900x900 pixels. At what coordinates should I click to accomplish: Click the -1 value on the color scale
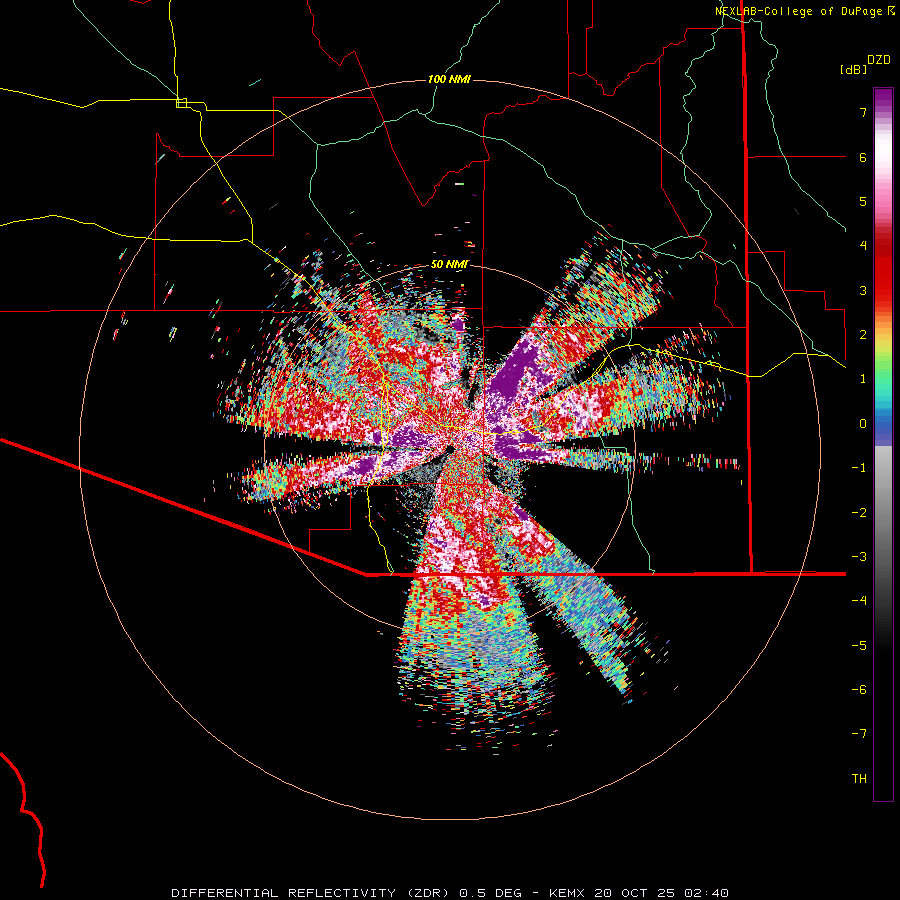tap(859, 468)
